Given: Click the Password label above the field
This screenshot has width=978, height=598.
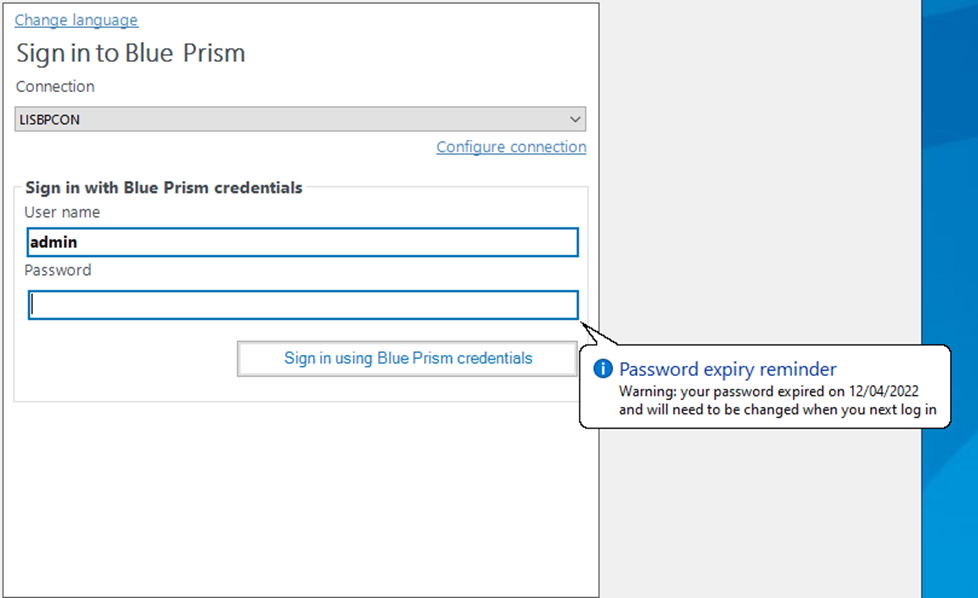Looking at the screenshot, I should (x=58, y=270).
